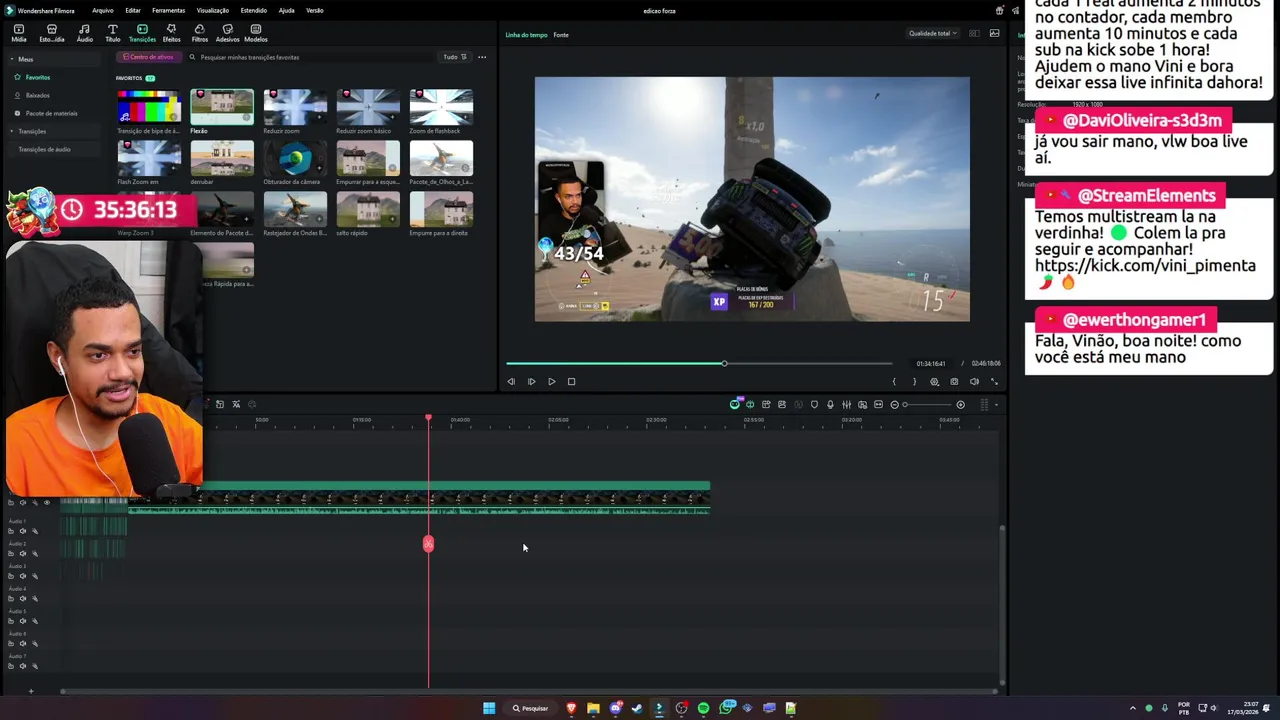Open the Mídia panel in Filmora
This screenshot has height=720, width=1280.
[18, 33]
